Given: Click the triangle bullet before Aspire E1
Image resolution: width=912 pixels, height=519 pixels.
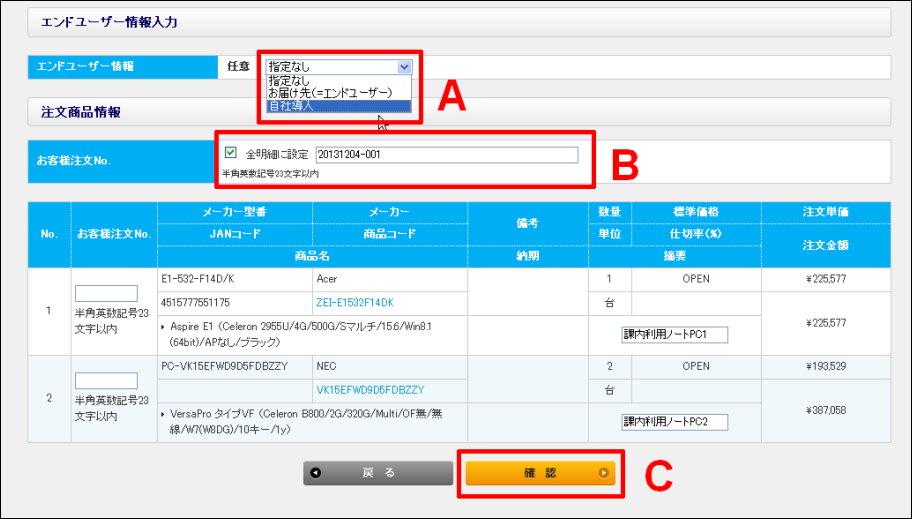Looking at the screenshot, I should (x=164, y=328).
